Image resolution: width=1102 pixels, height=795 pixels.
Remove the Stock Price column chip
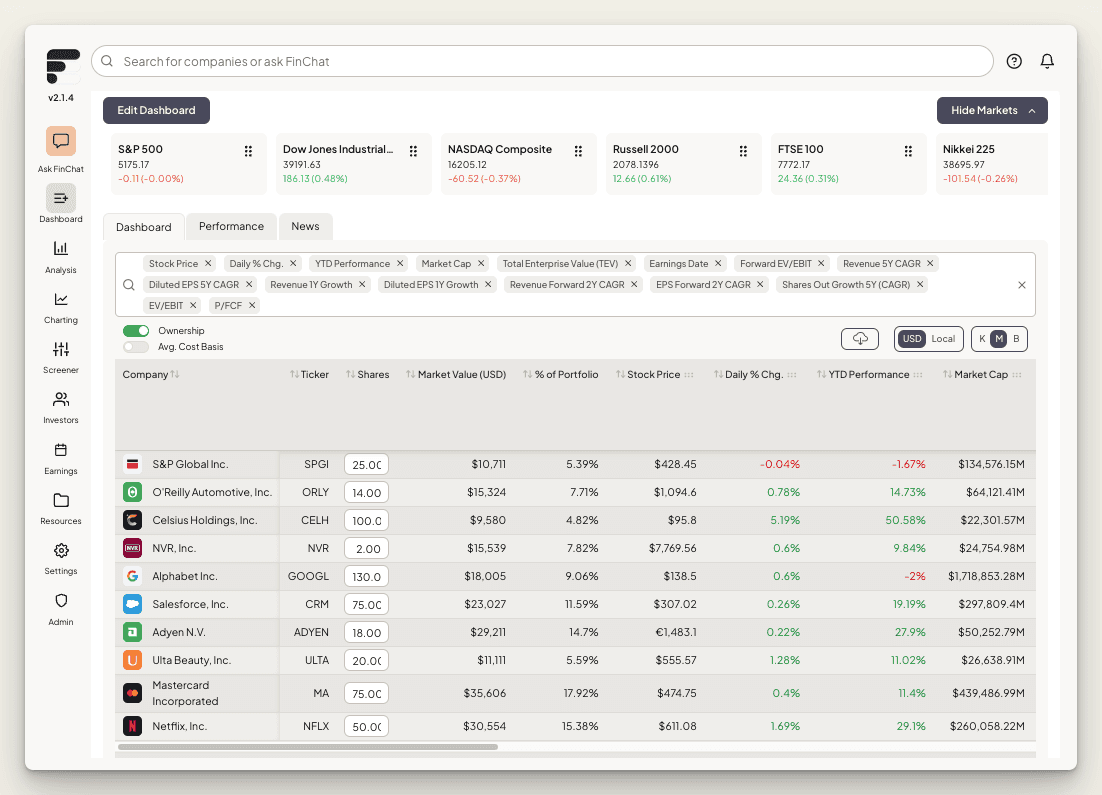pyautogui.click(x=208, y=264)
